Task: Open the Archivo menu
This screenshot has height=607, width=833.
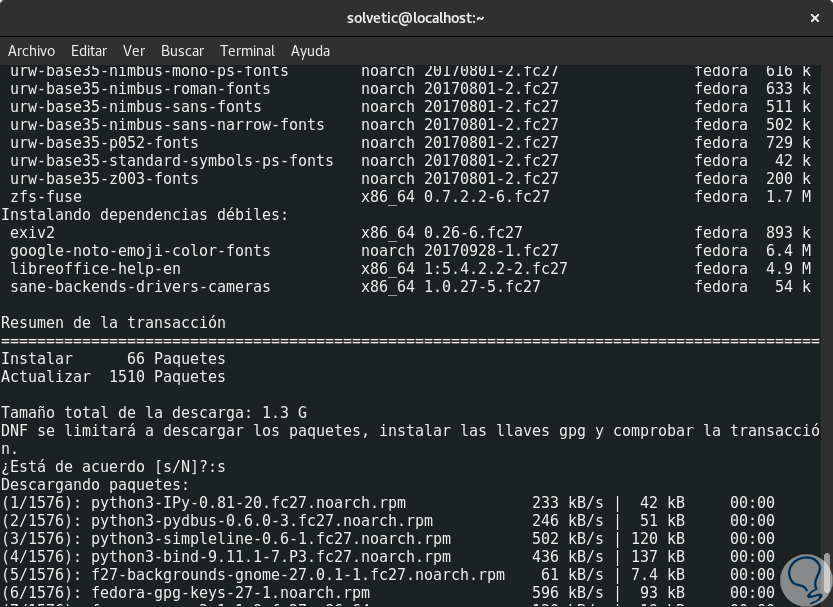Action: [x=31, y=51]
